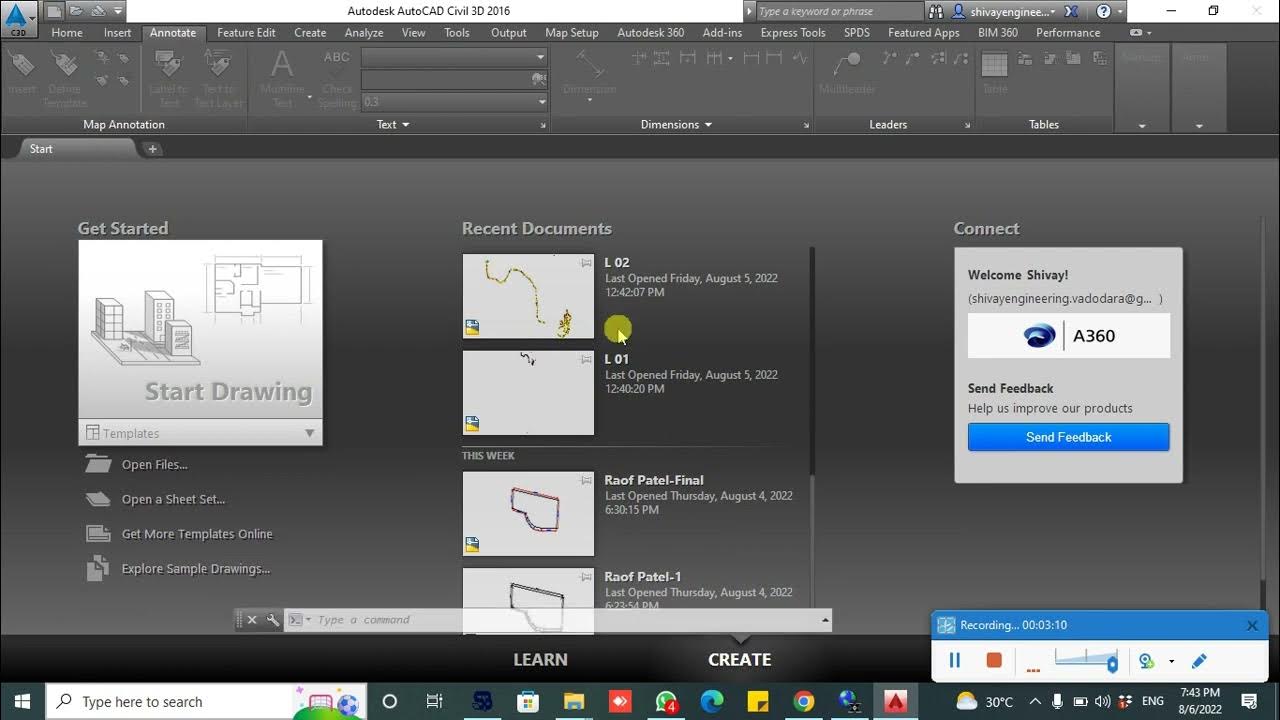1280x720 pixels.
Task: Open the Sticky Notes taskbar icon
Action: [758, 701]
